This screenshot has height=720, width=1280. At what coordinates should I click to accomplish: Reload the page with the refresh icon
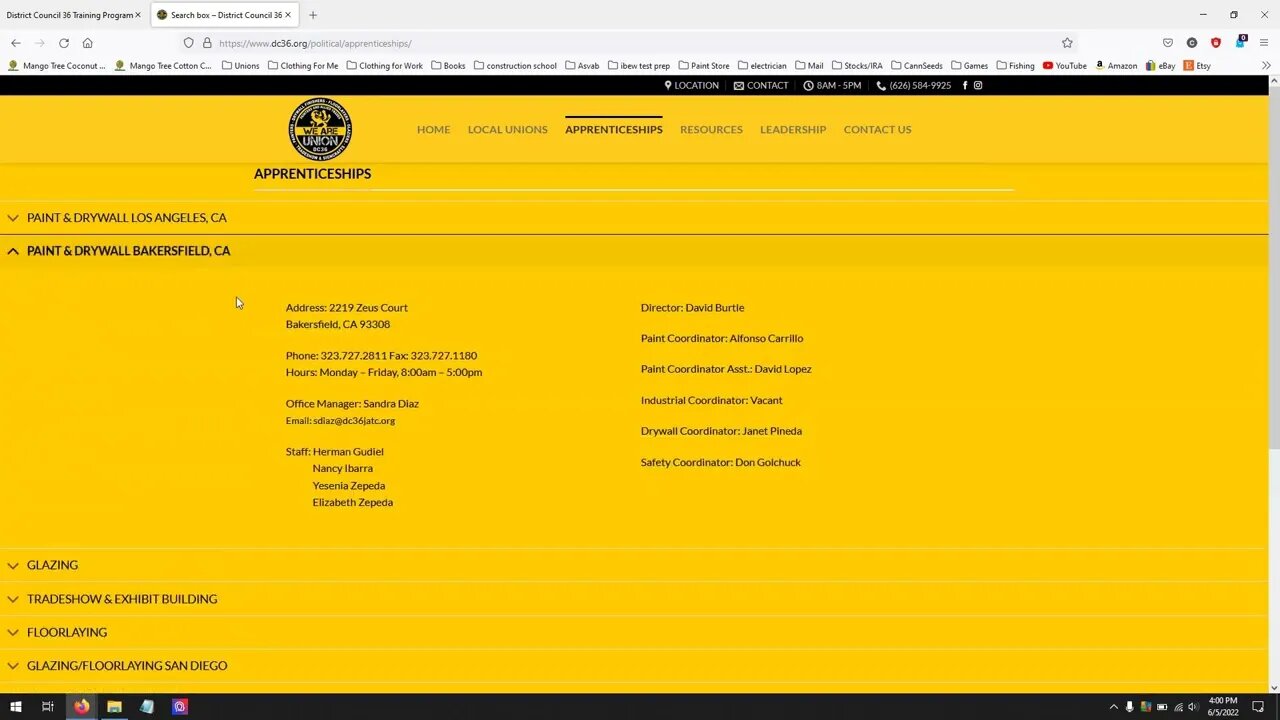(x=64, y=43)
